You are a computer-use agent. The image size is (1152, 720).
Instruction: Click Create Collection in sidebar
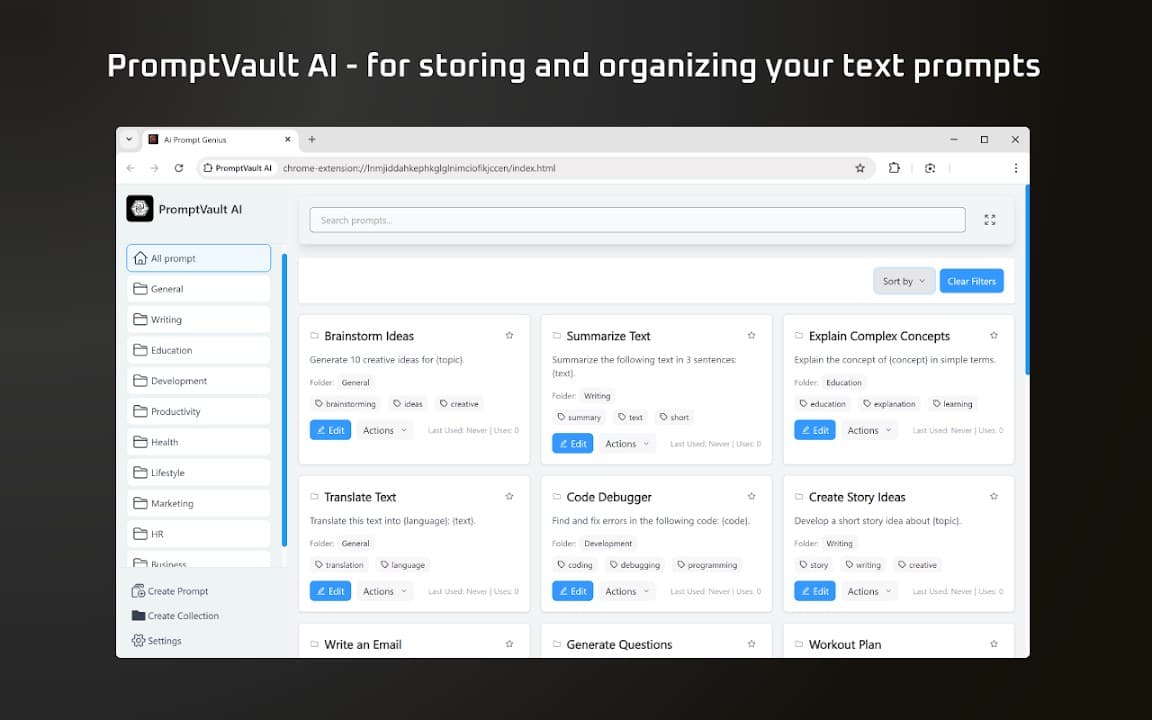(x=175, y=616)
